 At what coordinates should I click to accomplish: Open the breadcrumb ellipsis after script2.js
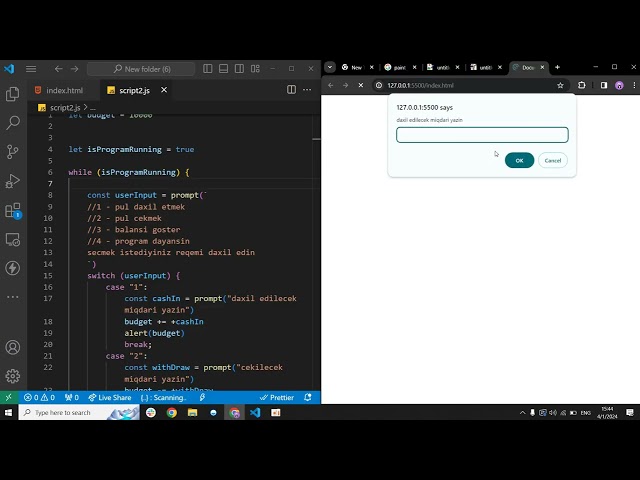93,108
